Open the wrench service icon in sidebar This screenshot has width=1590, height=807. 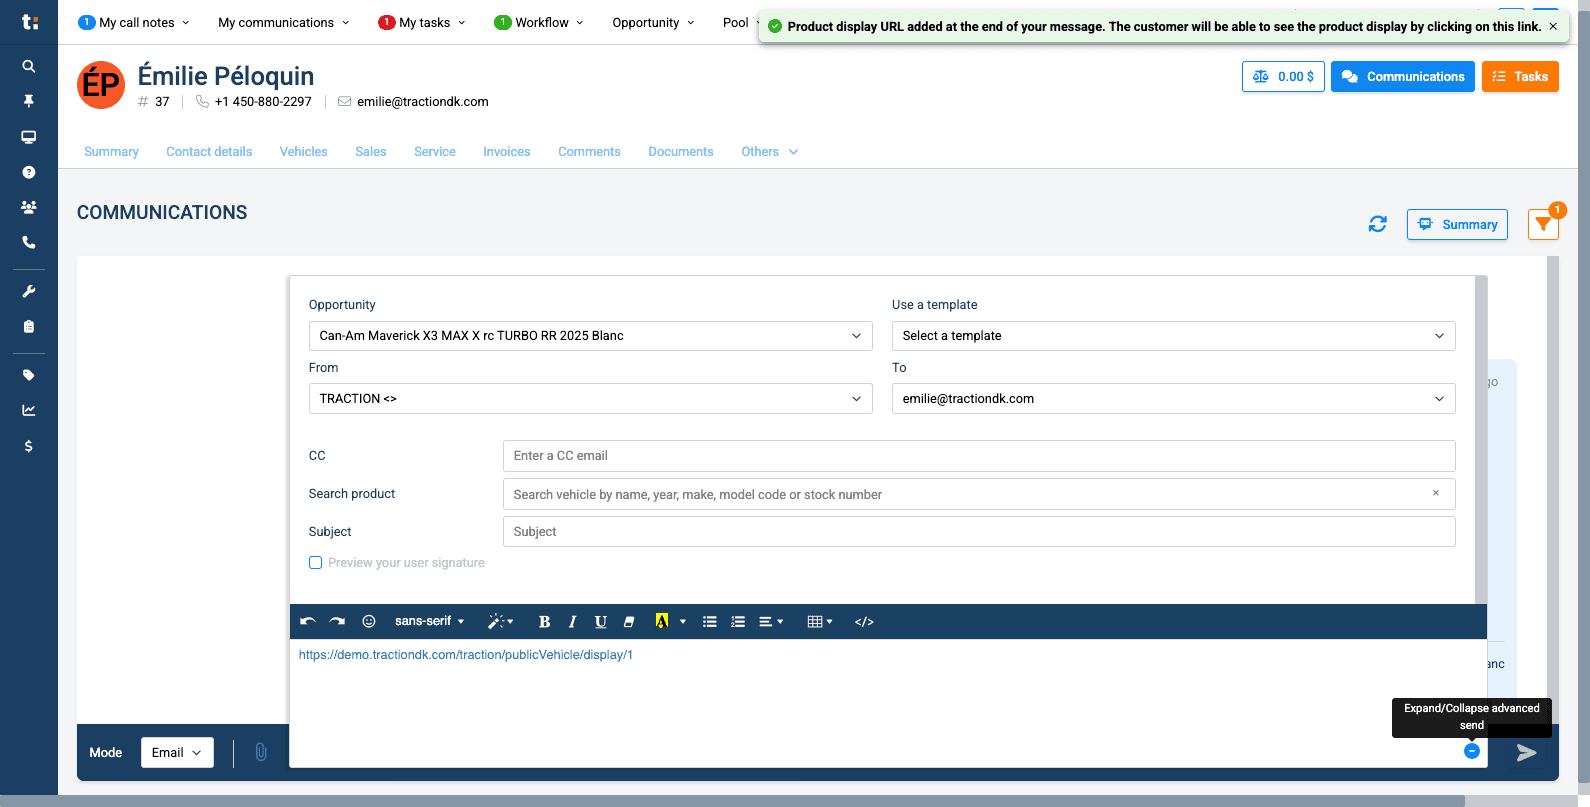tap(29, 291)
